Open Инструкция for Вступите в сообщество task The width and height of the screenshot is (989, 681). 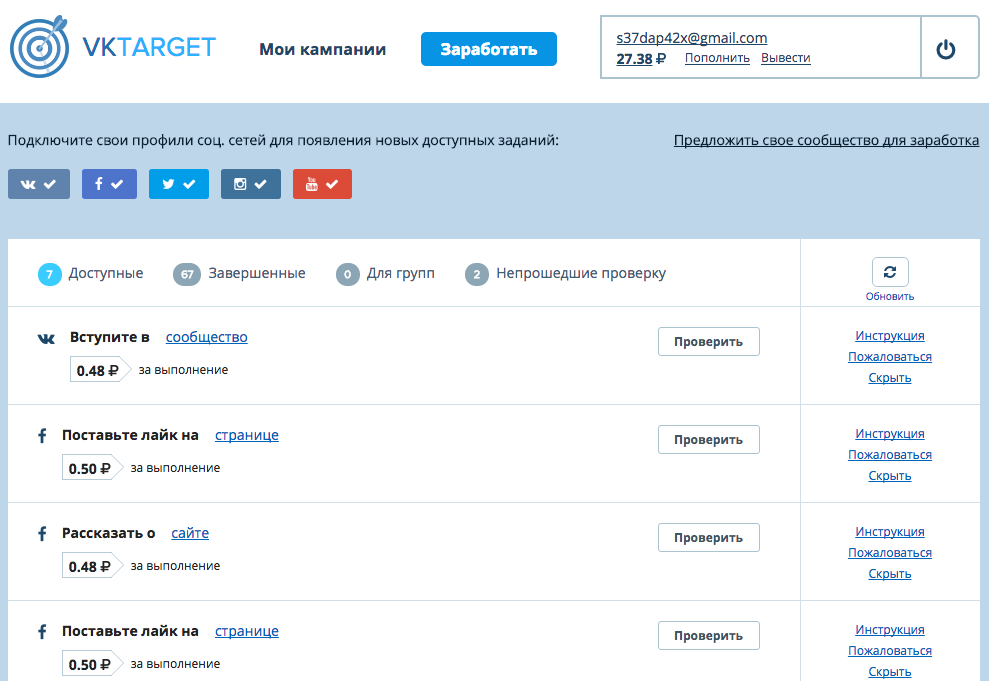coord(889,335)
